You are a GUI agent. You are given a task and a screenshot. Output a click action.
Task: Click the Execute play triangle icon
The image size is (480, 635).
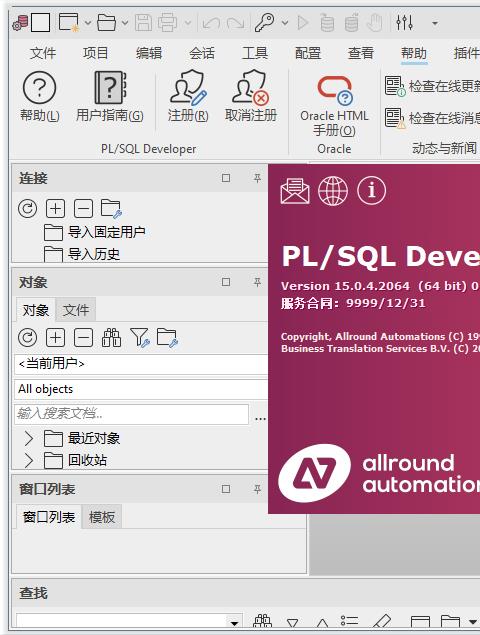tap(303, 23)
